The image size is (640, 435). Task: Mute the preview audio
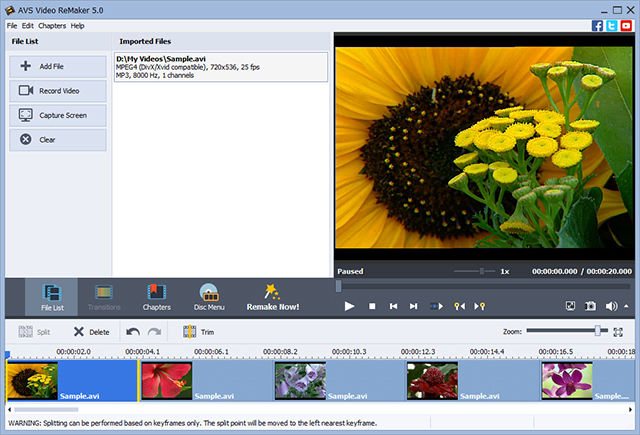tap(611, 306)
